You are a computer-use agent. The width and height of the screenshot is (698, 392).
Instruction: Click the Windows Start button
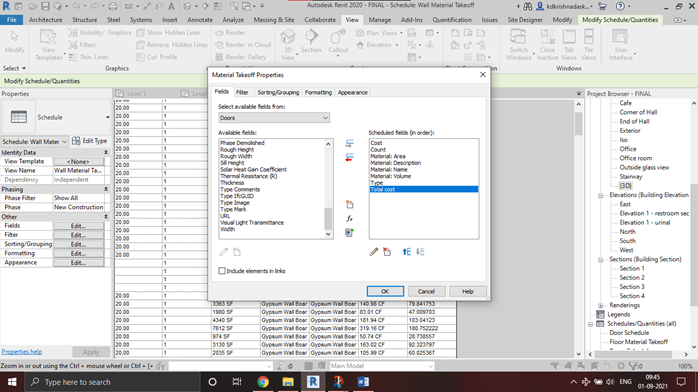pyautogui.click(x=12, y=382)
